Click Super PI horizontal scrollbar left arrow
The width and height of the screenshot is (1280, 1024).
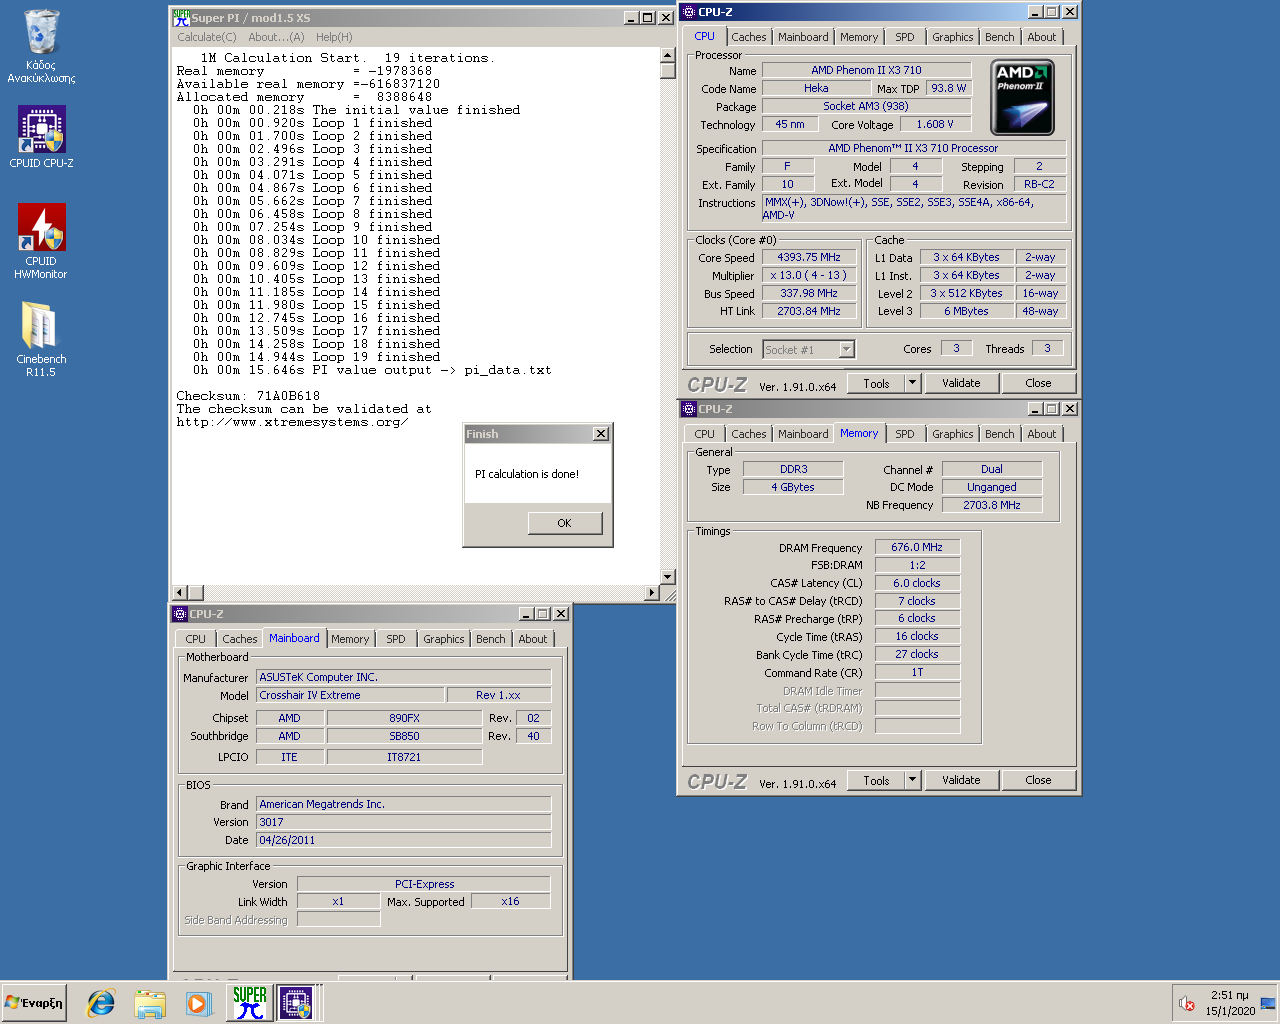[180, 593]
